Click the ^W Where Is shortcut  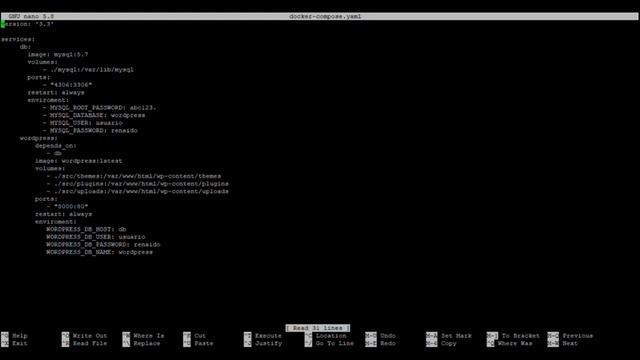(x=143, y=336)
